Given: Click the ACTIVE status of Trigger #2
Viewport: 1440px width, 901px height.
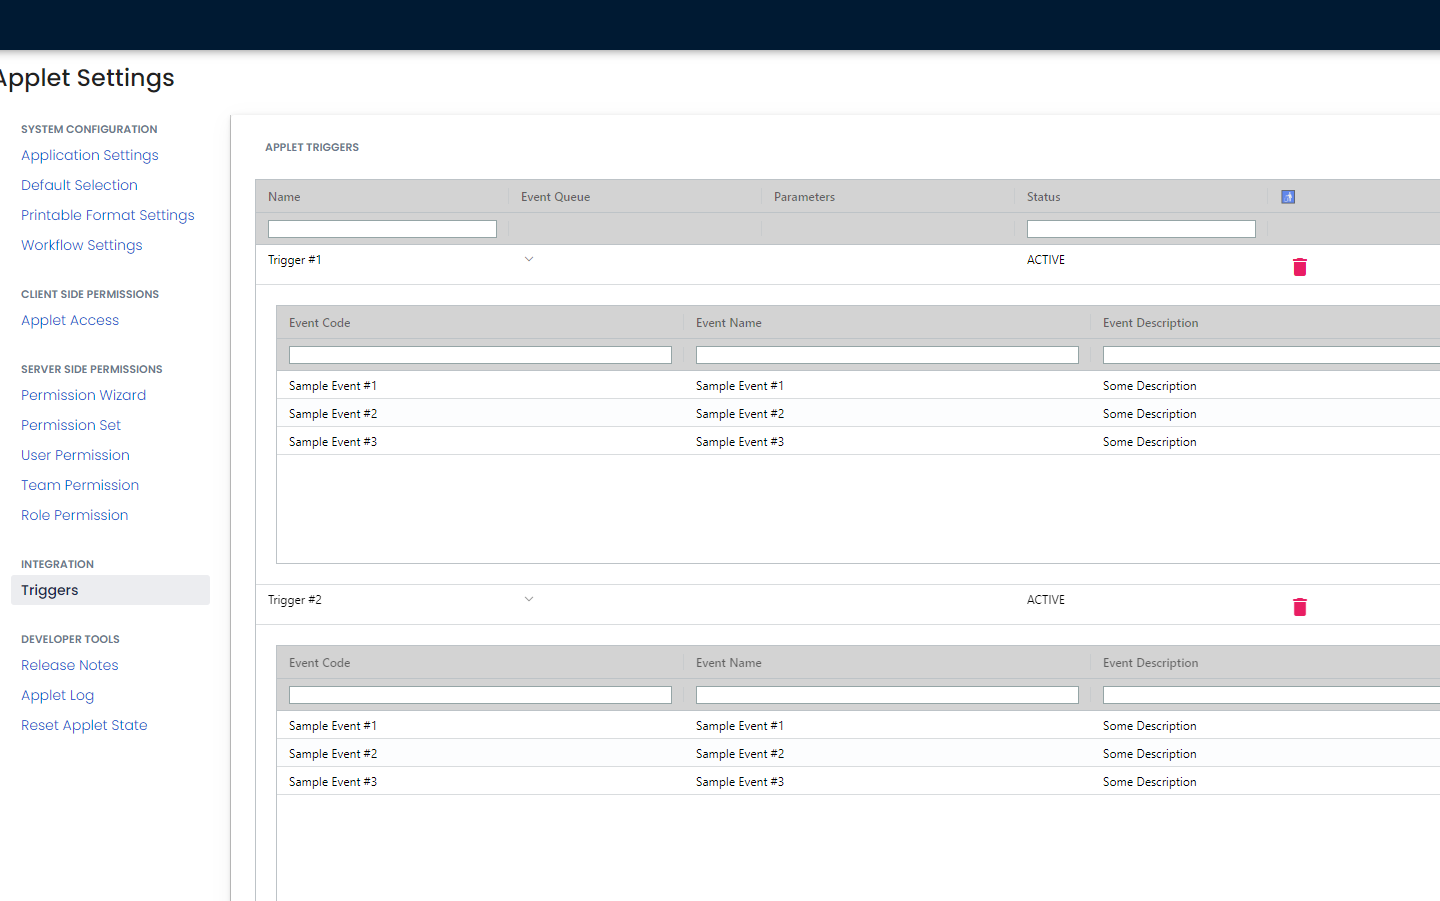Looking at the screenshot, I should [x=1046, y=600].
